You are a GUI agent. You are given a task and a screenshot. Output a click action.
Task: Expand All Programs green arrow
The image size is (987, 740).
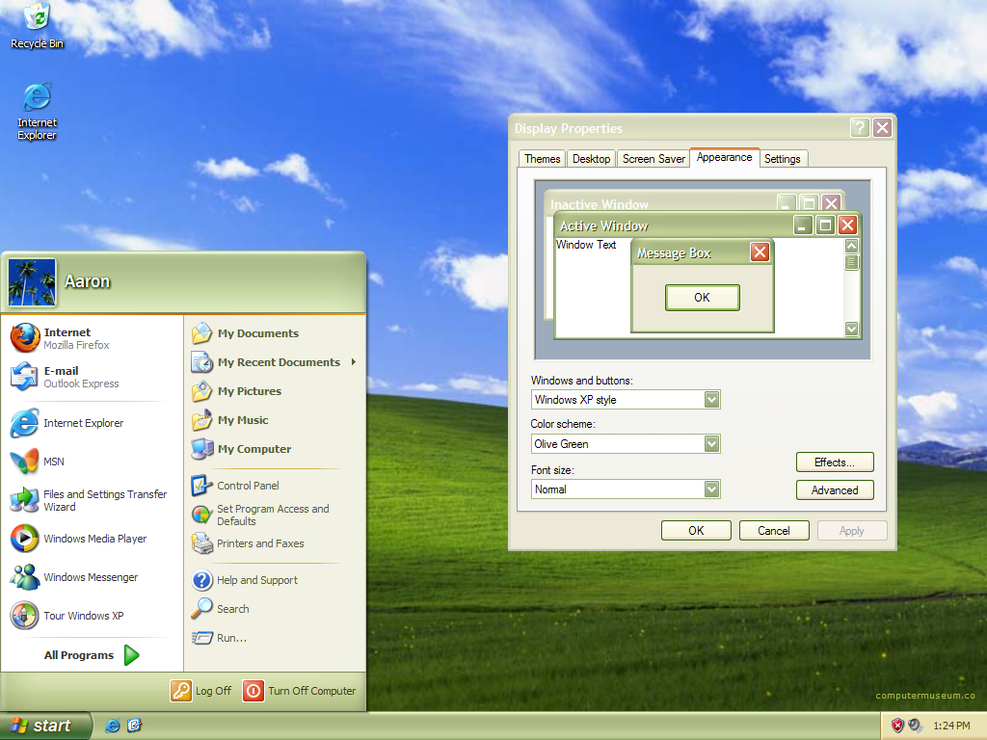(131, 655)
